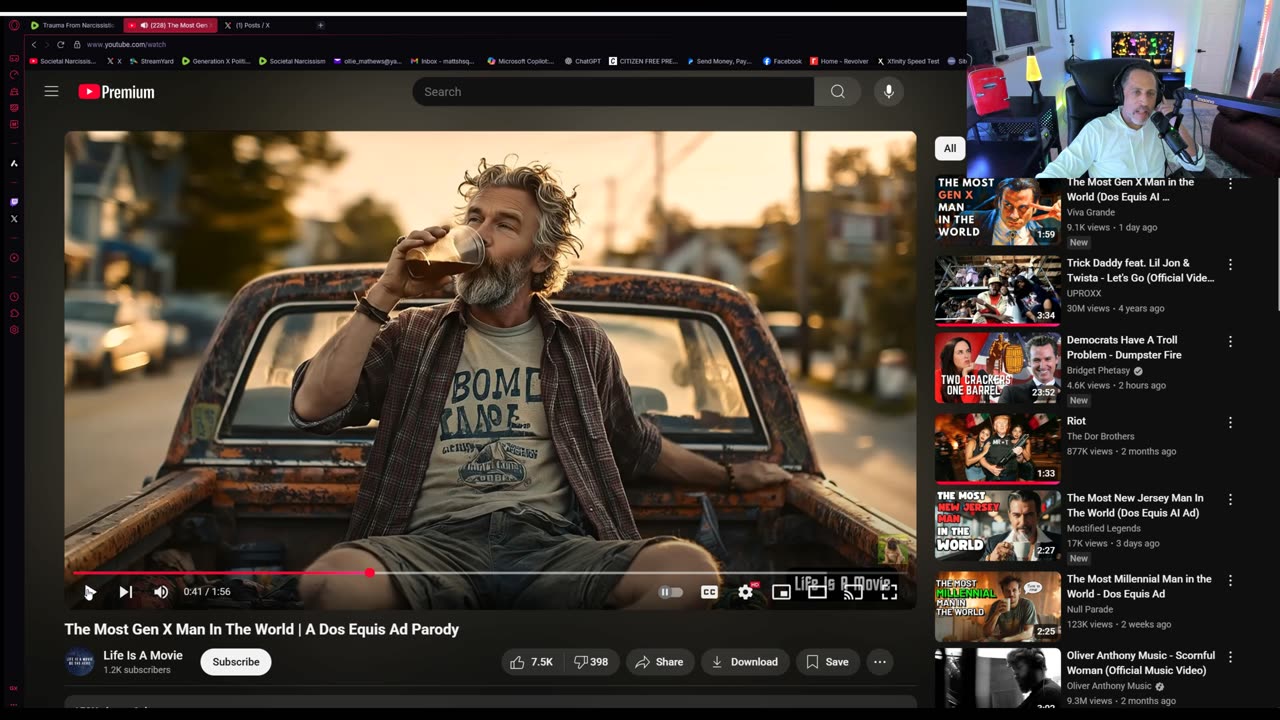
Task: Open options for Most Millennial Man video
Action: (x=1230, y=581)
